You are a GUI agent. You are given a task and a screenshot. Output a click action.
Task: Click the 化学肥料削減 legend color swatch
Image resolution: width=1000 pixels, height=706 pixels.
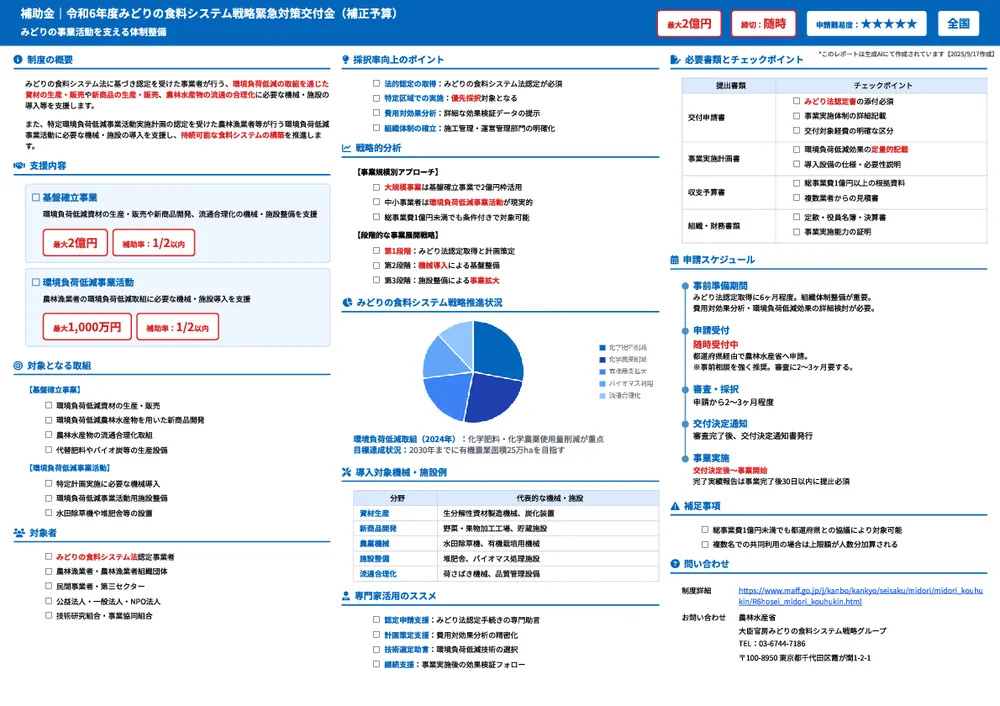point(602,346)
